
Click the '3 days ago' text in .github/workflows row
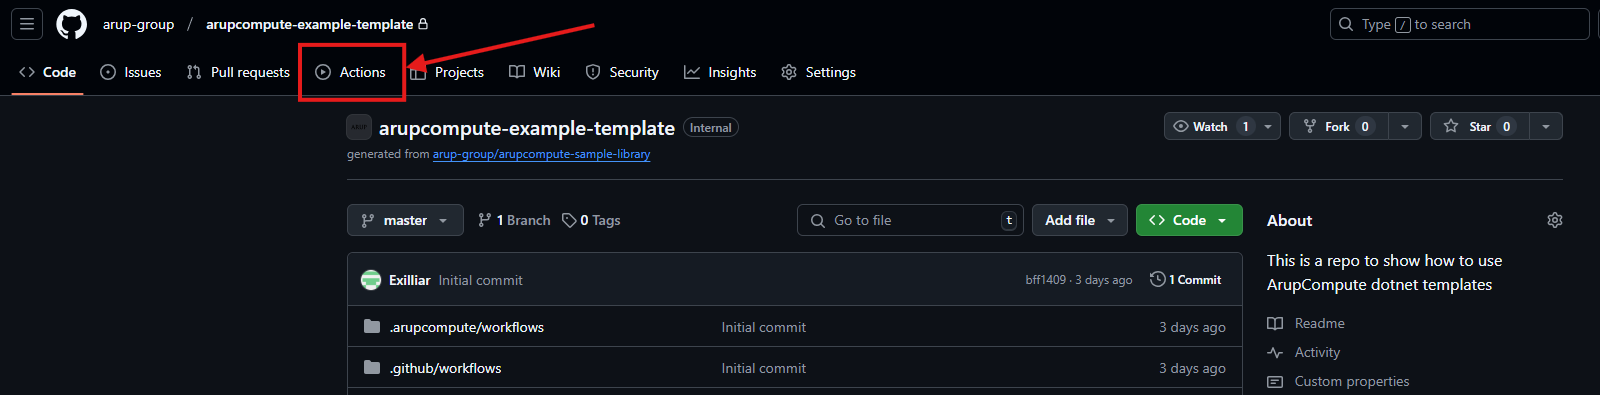pyautogui.click(x=1192, y=368)
